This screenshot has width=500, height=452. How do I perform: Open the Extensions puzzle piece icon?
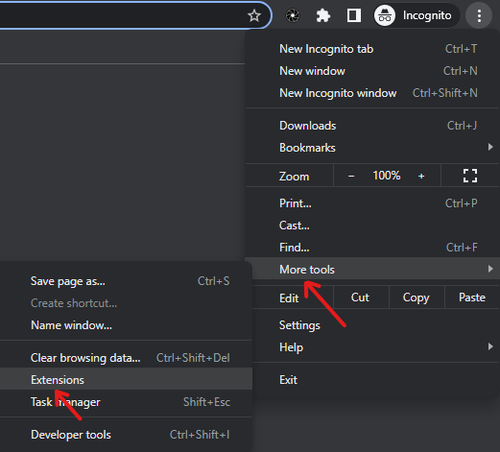coord(323,15)
